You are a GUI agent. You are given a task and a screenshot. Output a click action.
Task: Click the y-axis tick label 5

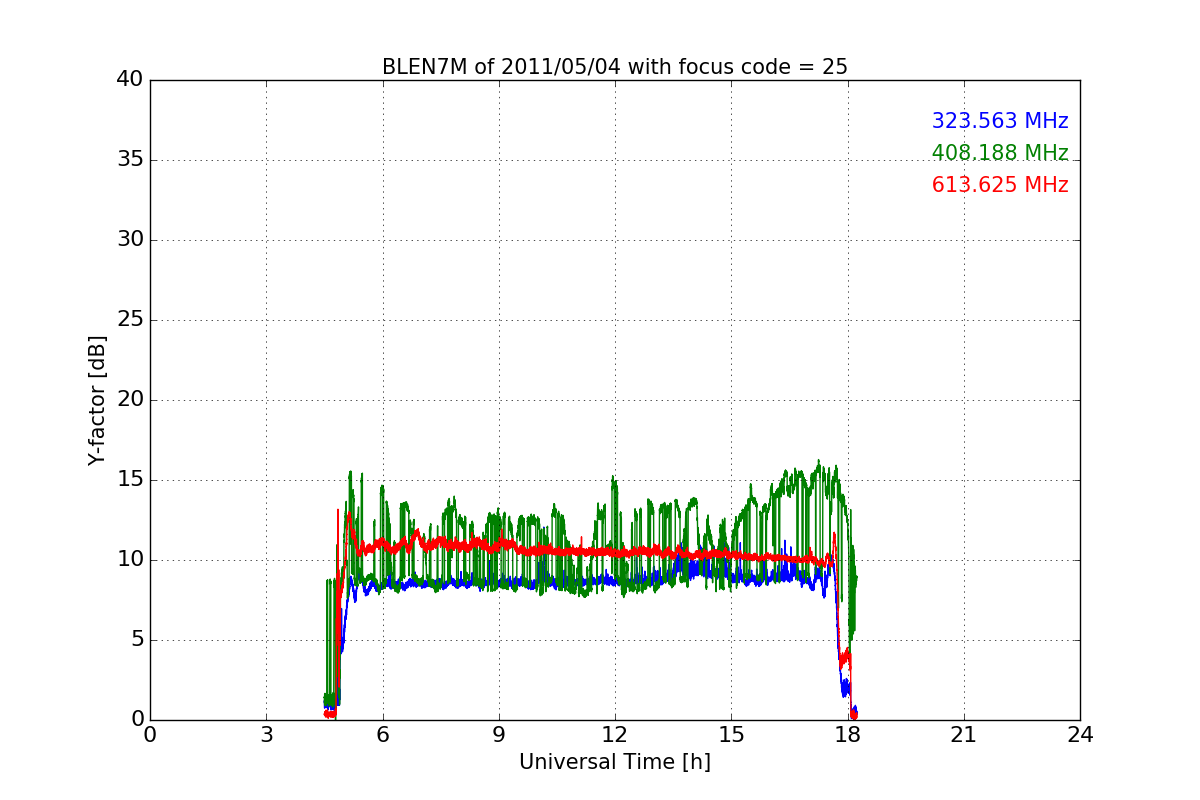coord(137,640)
